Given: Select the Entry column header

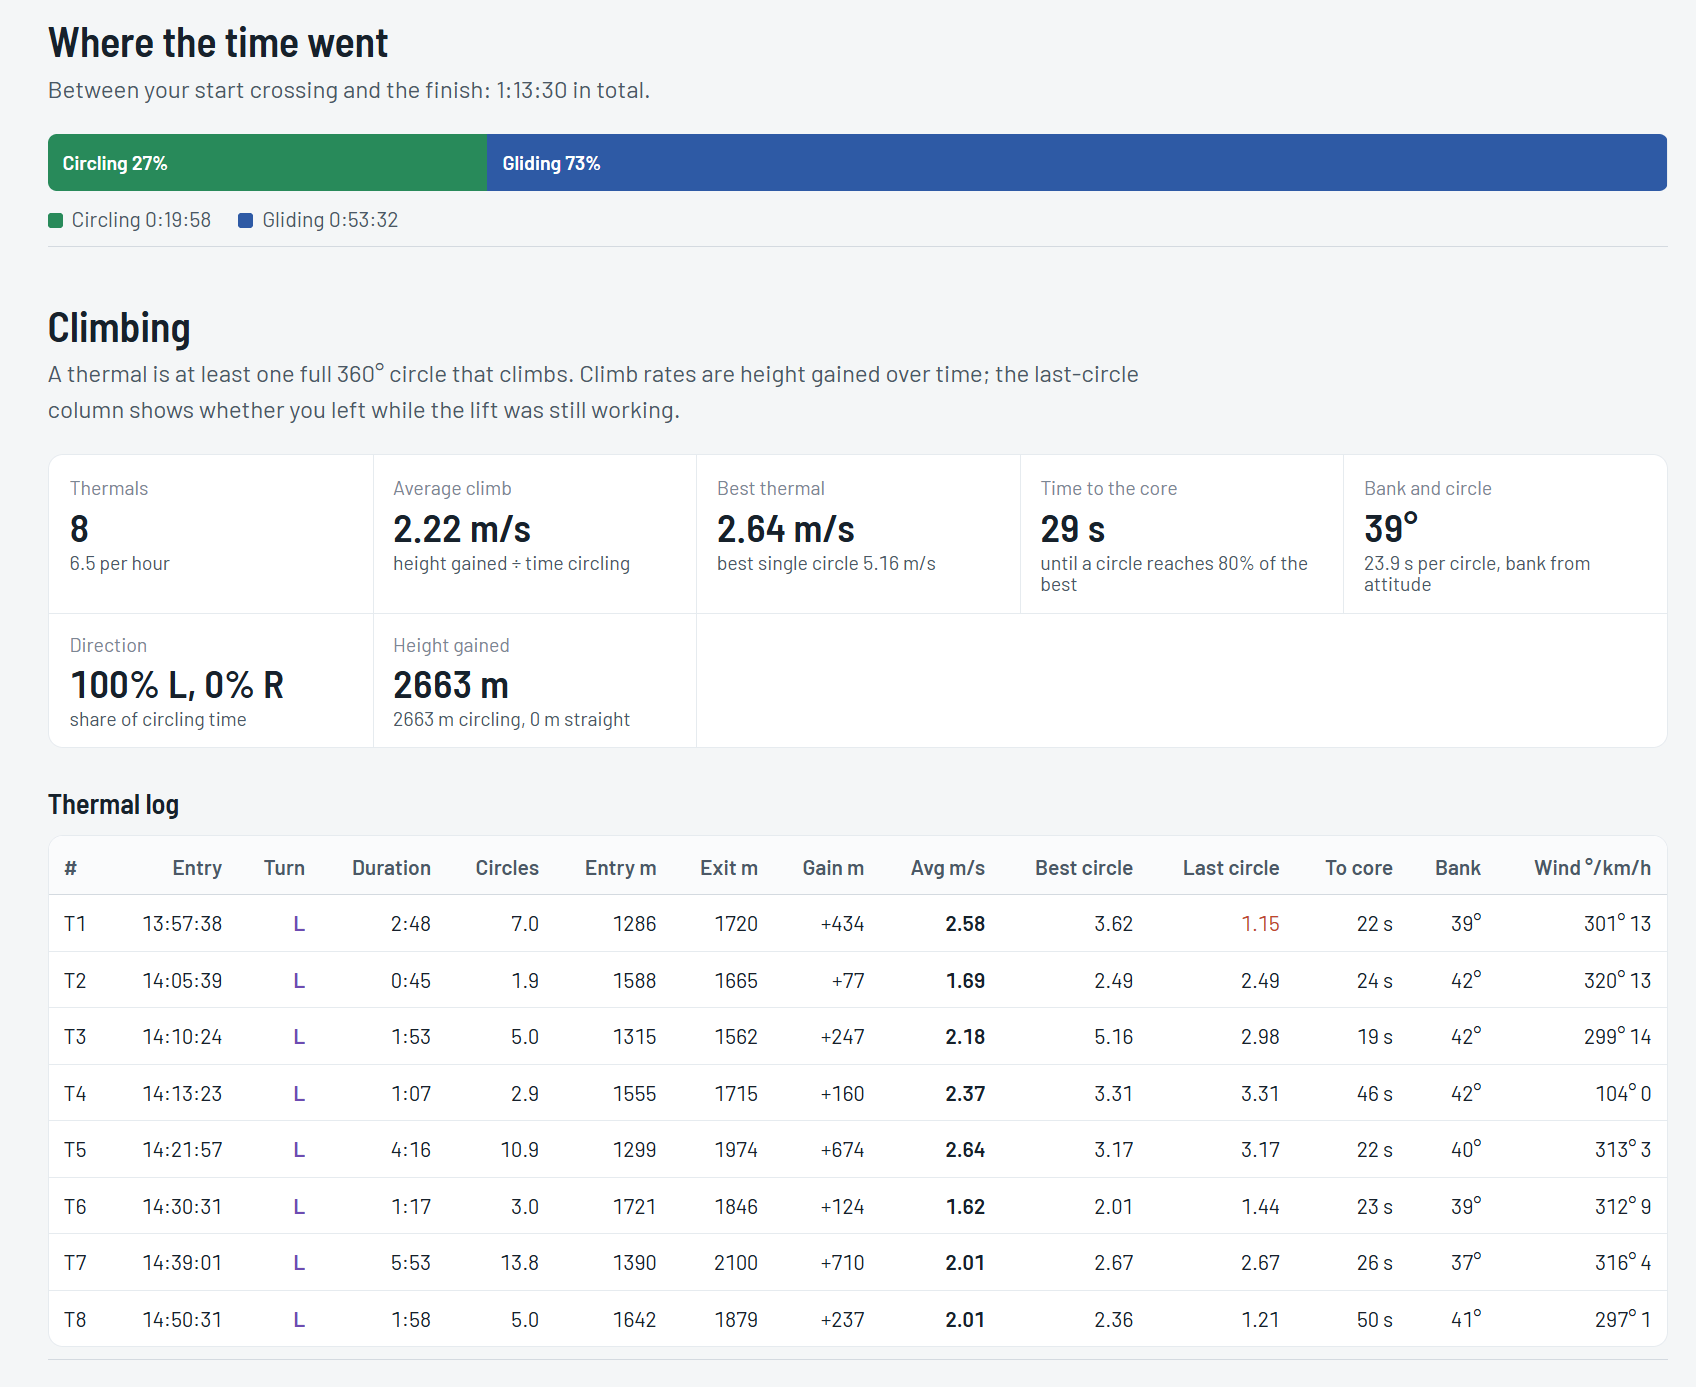Looking at the screenshot, I should (197, 868).
